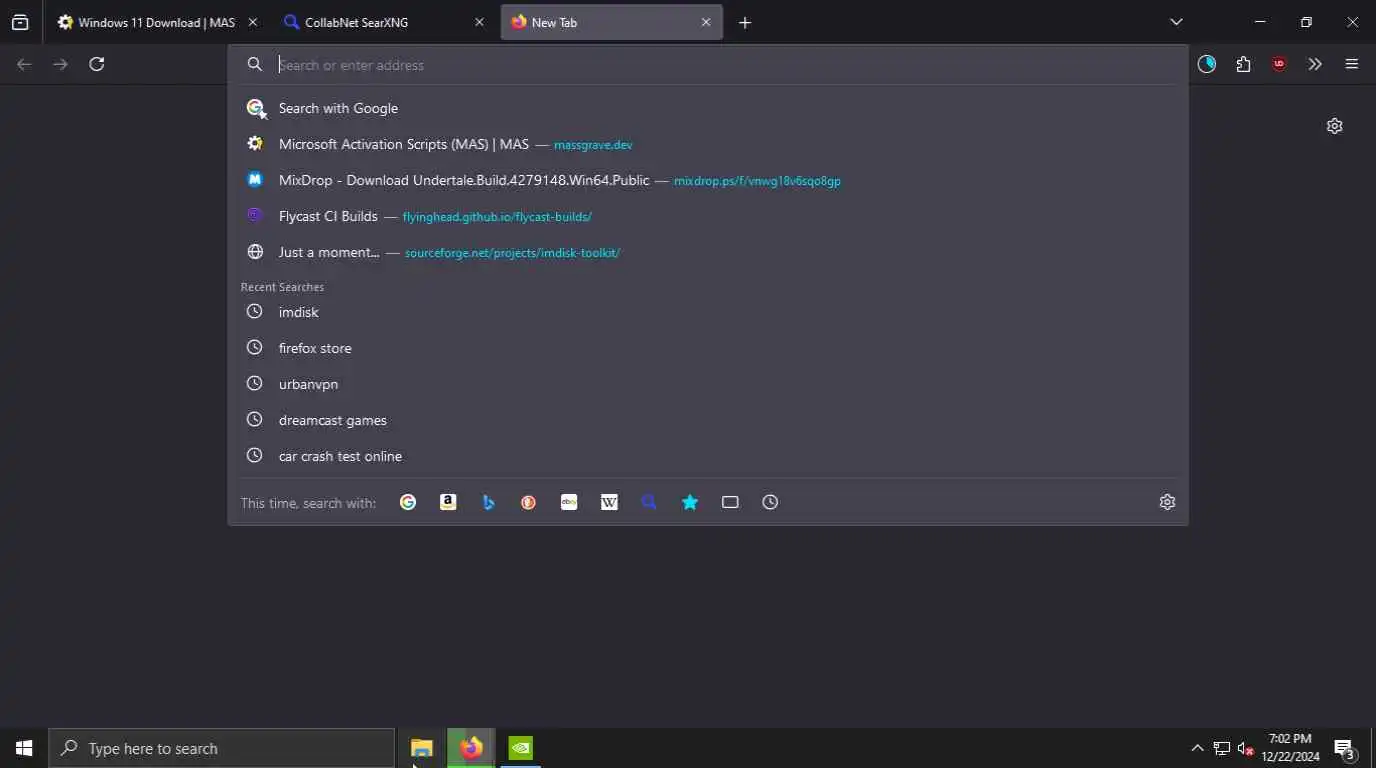Open Flycast CI Builds suggestion
The image size is (1376, 768).
pyautogui.click(x=708, y=216)
